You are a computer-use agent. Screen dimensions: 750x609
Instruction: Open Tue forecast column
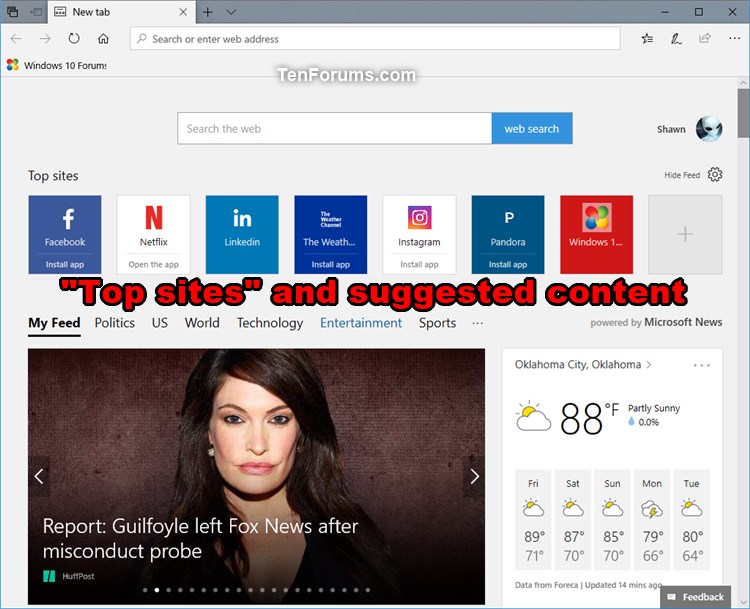692,520
